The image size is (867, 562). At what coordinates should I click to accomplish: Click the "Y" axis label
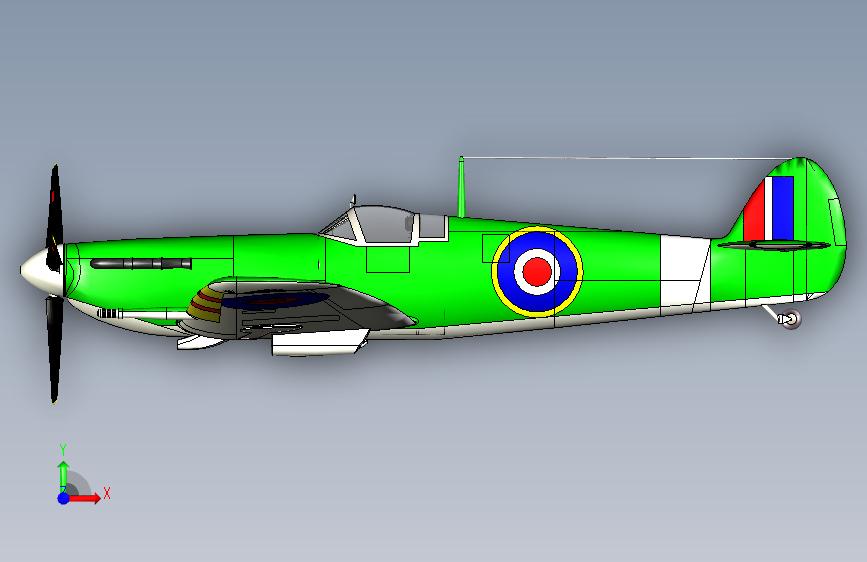tap(63, 450)
